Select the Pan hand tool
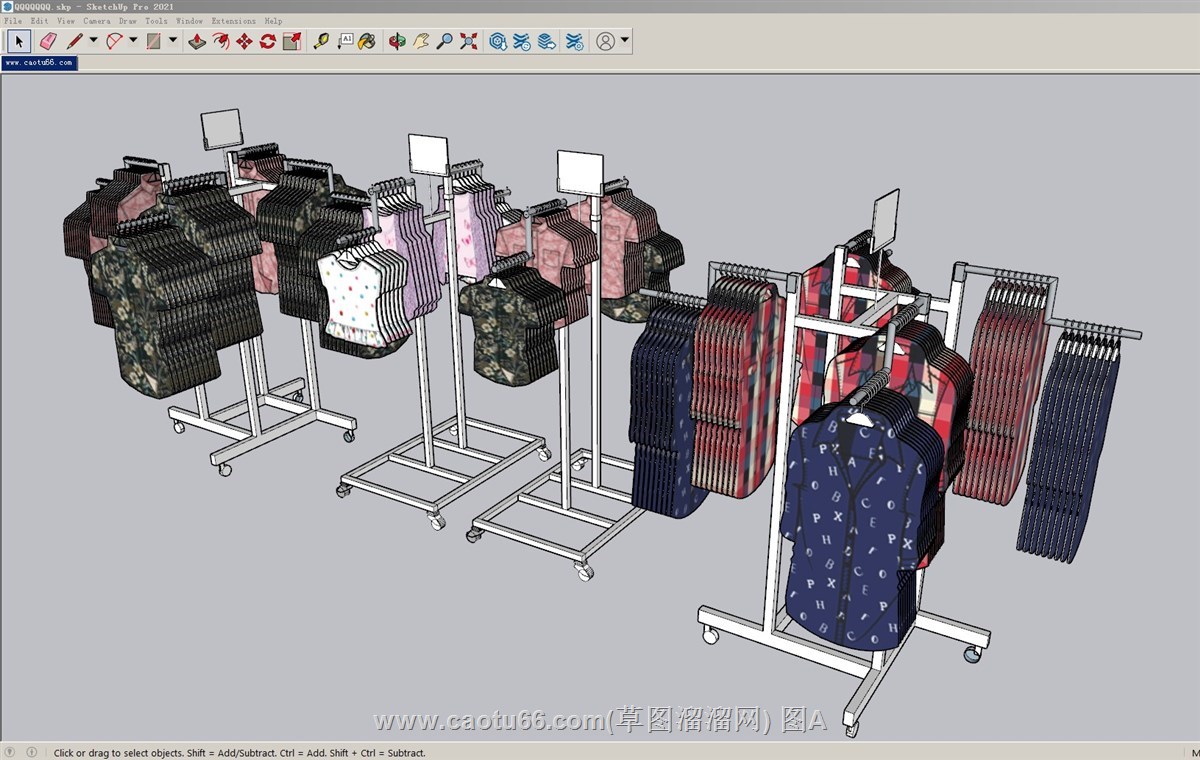This screenshot has height=760, width=1200. pyautogui.click(x=421, y=41)
